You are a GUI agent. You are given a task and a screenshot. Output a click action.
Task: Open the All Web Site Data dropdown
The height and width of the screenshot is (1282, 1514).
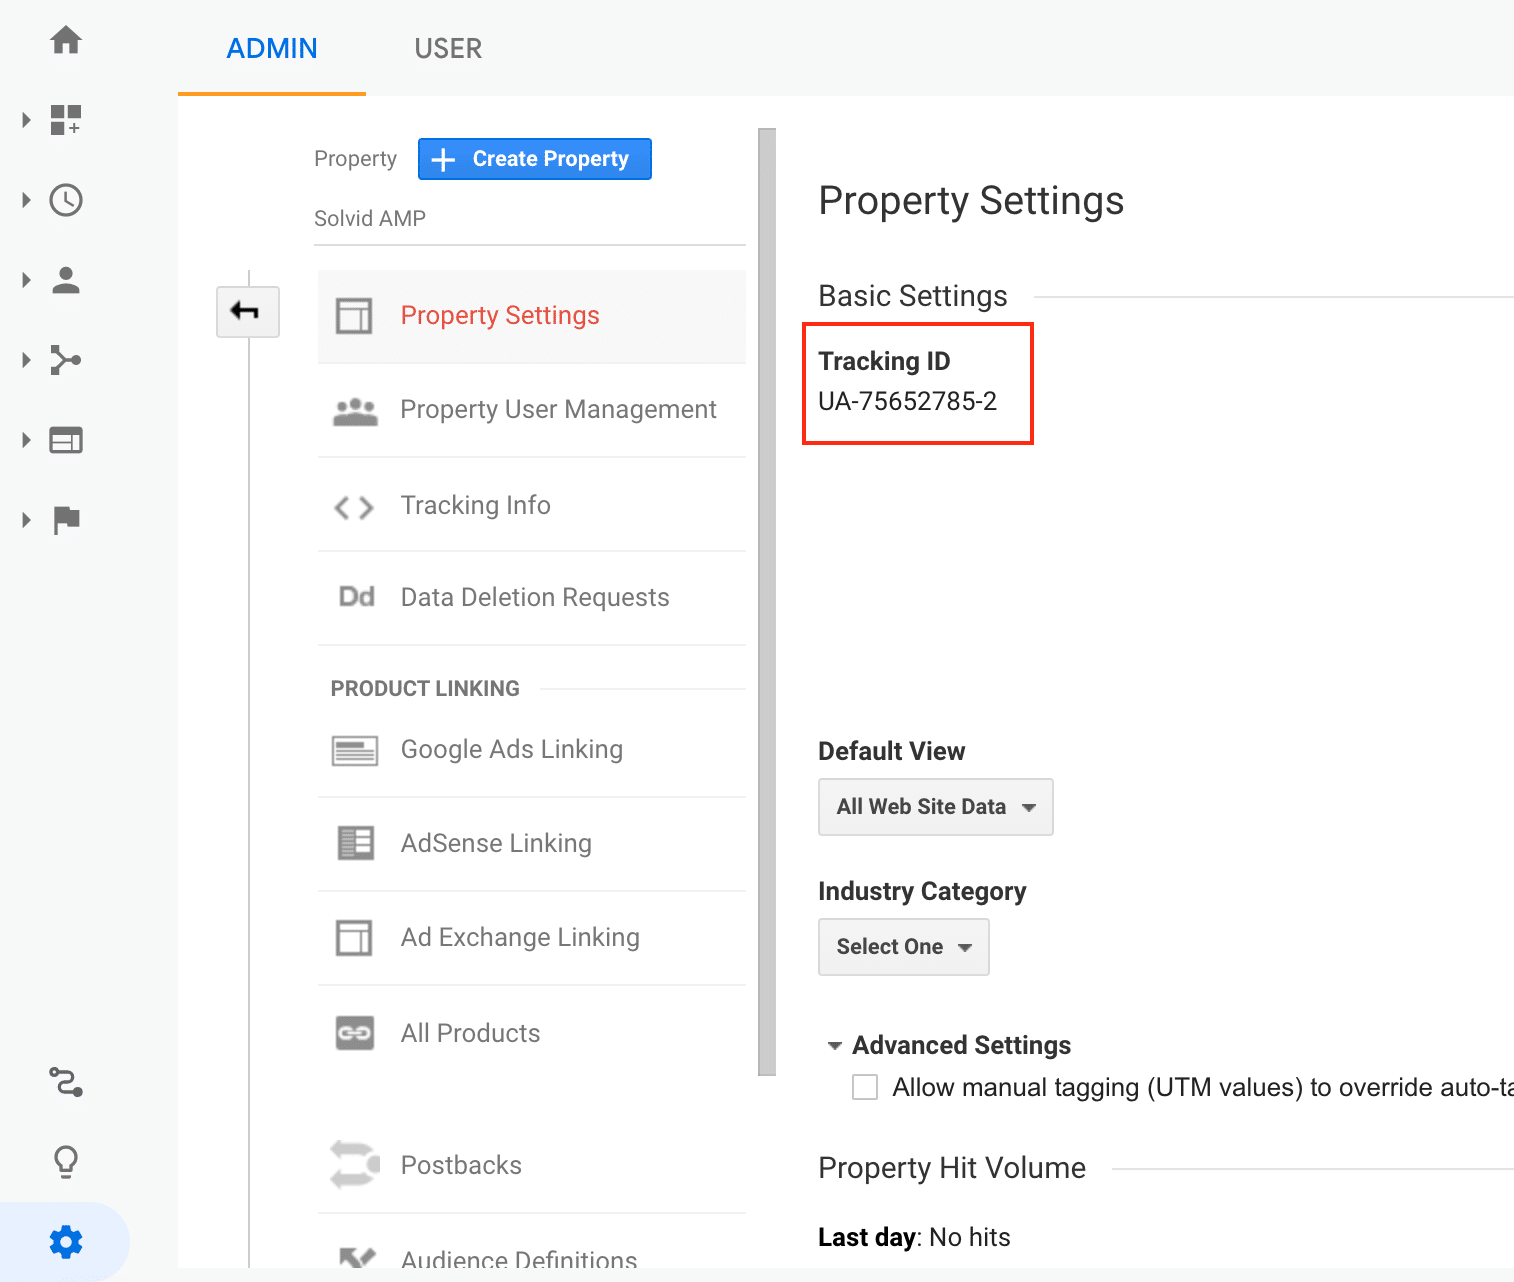tap(936, 807)
